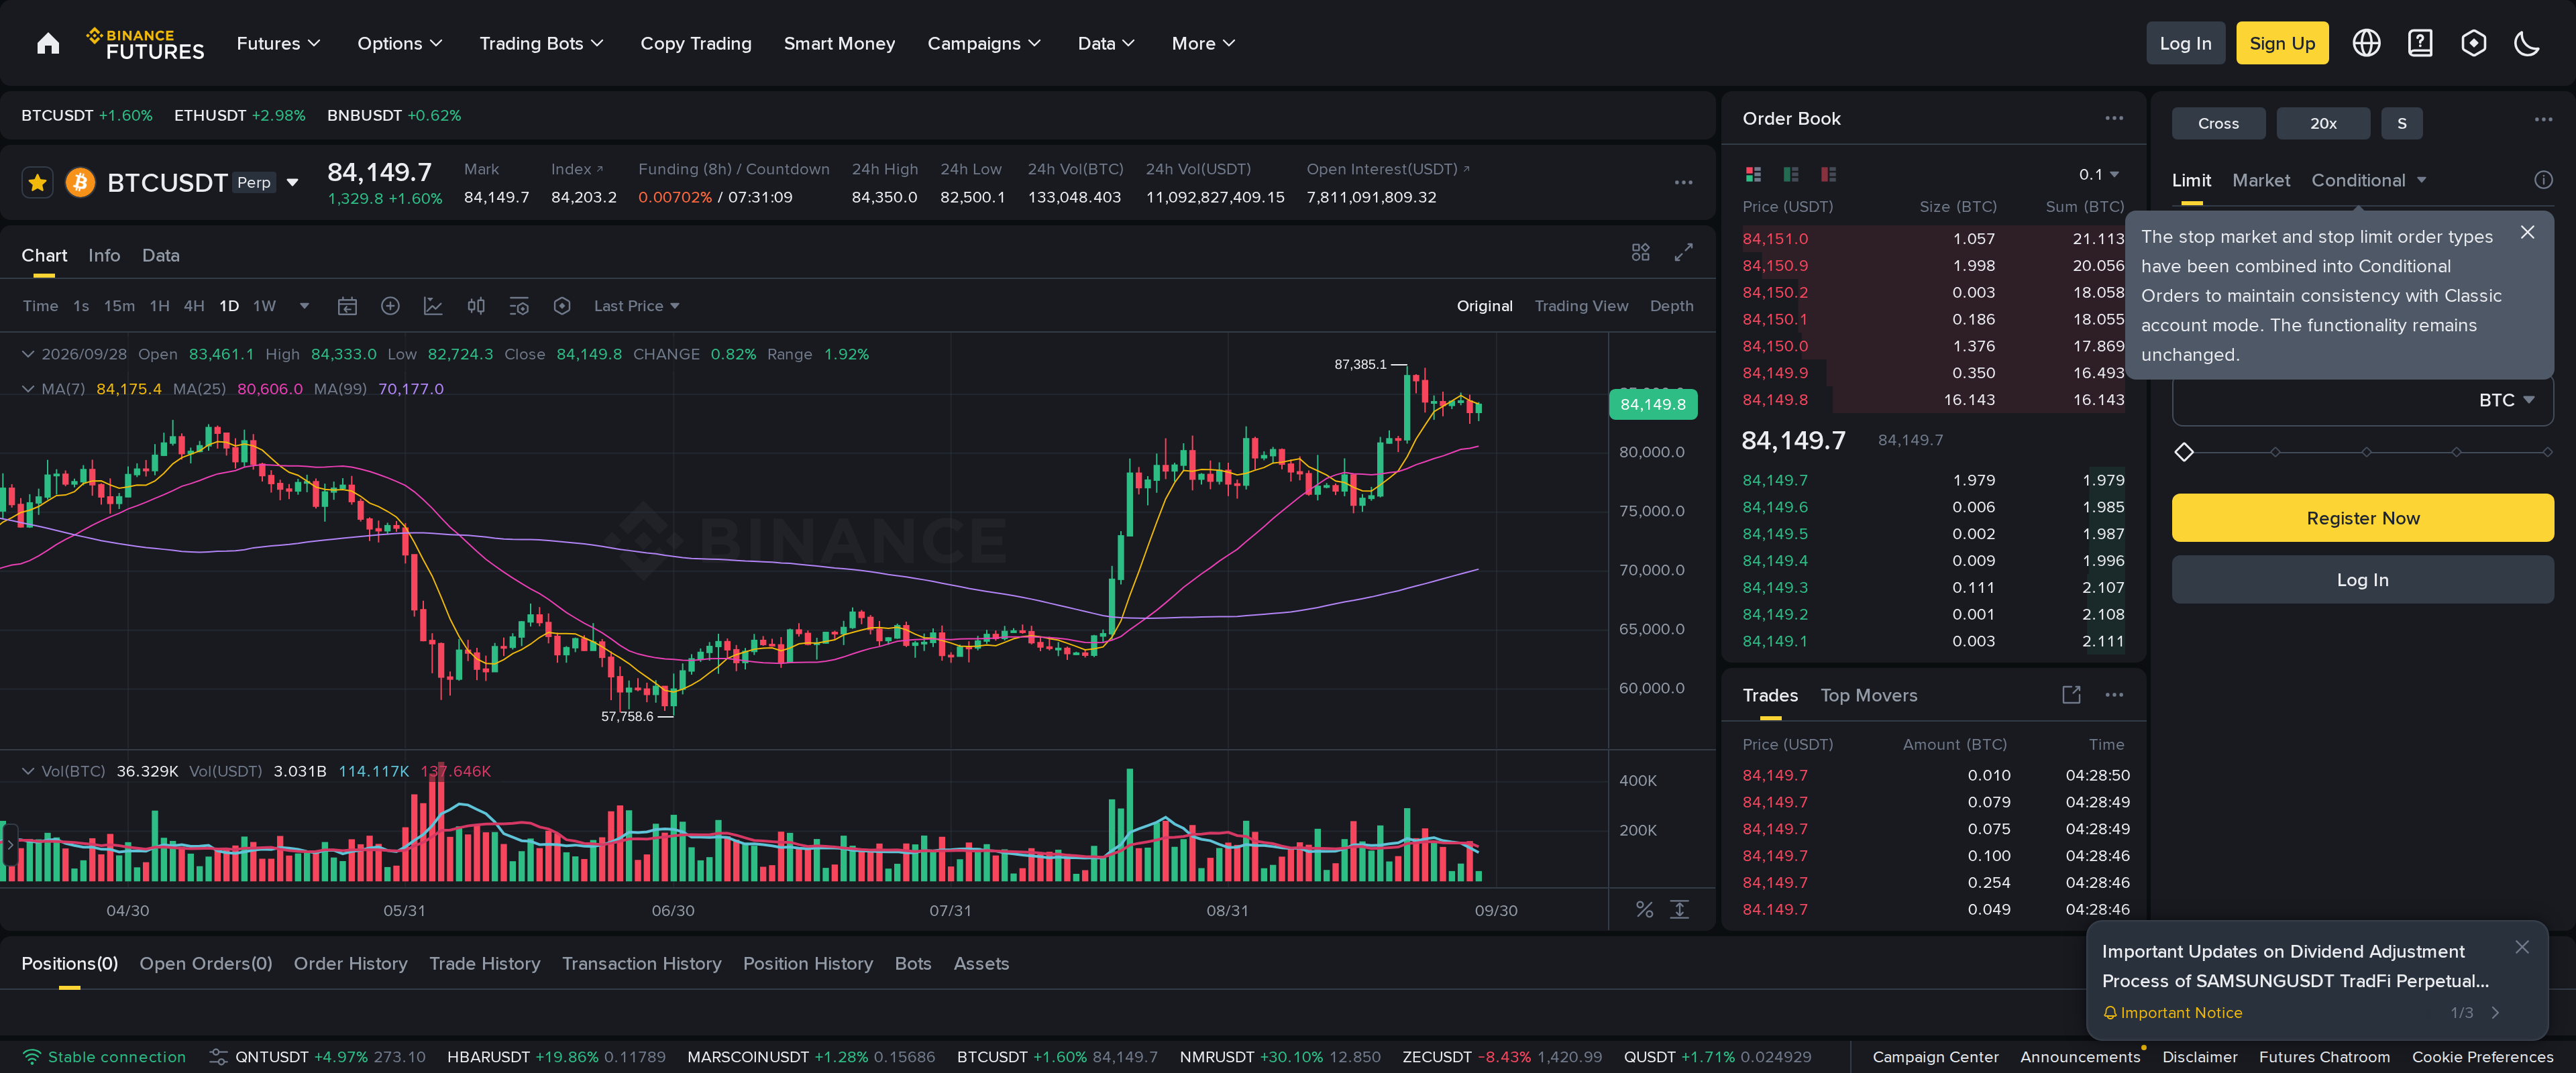This screenshot has height=1073, width=2576.
Task: Open the language globe icon
Action: click(x=2366, y=43)
